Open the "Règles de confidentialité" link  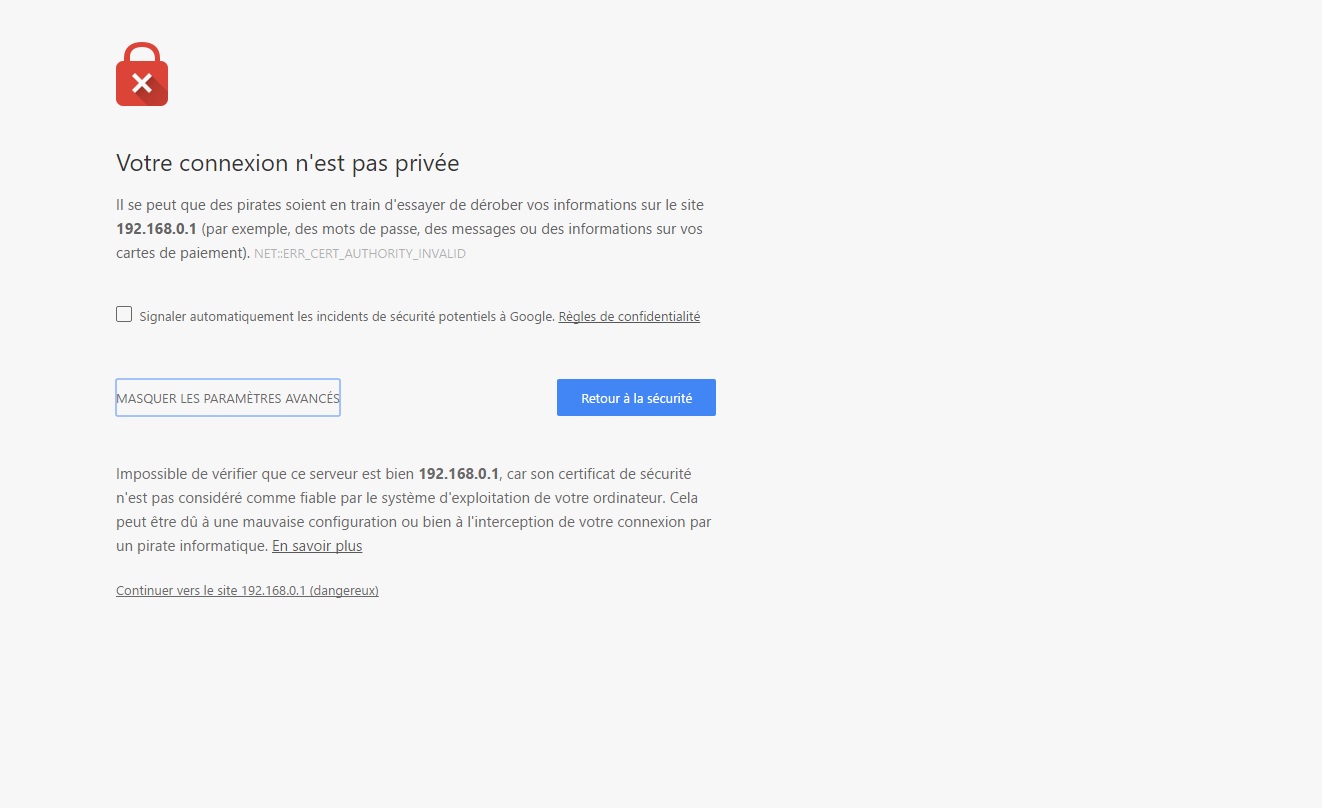[629, 317]
